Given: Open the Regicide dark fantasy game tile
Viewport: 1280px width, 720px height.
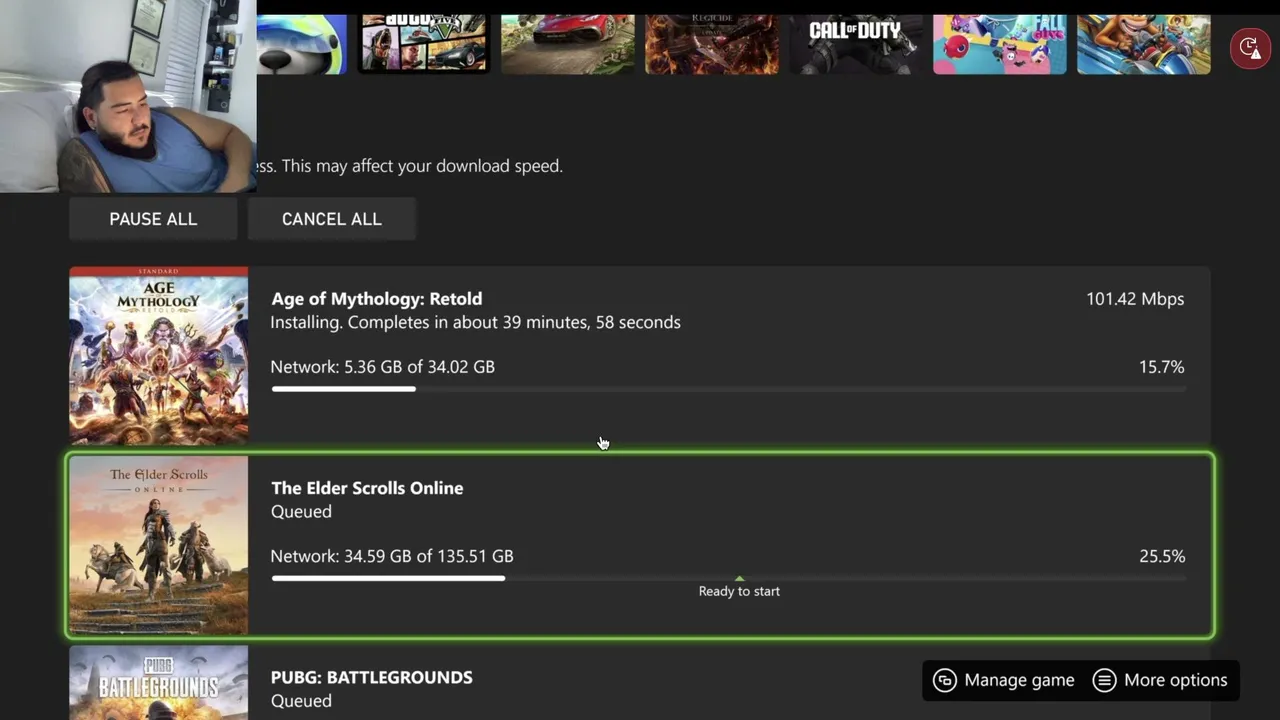Looking at the screenshot, I should 711,44.
